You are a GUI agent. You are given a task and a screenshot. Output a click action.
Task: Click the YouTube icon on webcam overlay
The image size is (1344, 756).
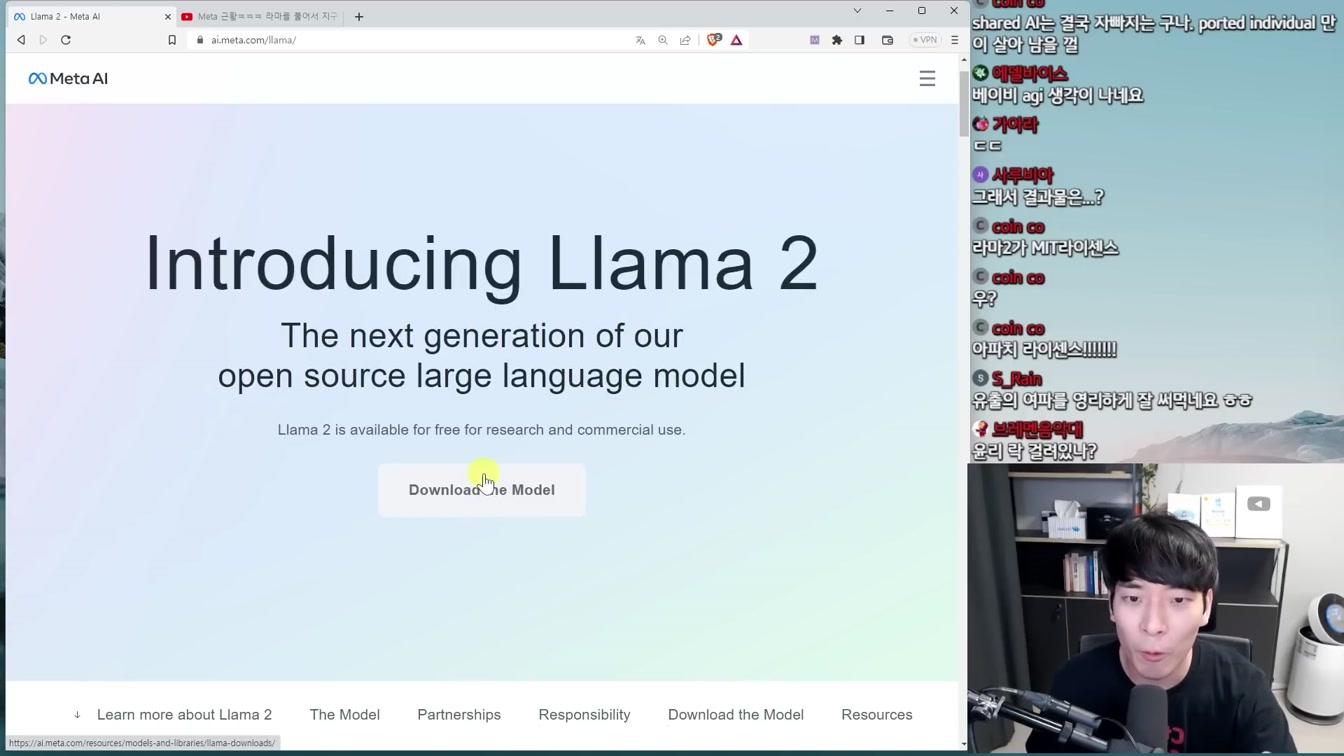(x=1258, y=504)
